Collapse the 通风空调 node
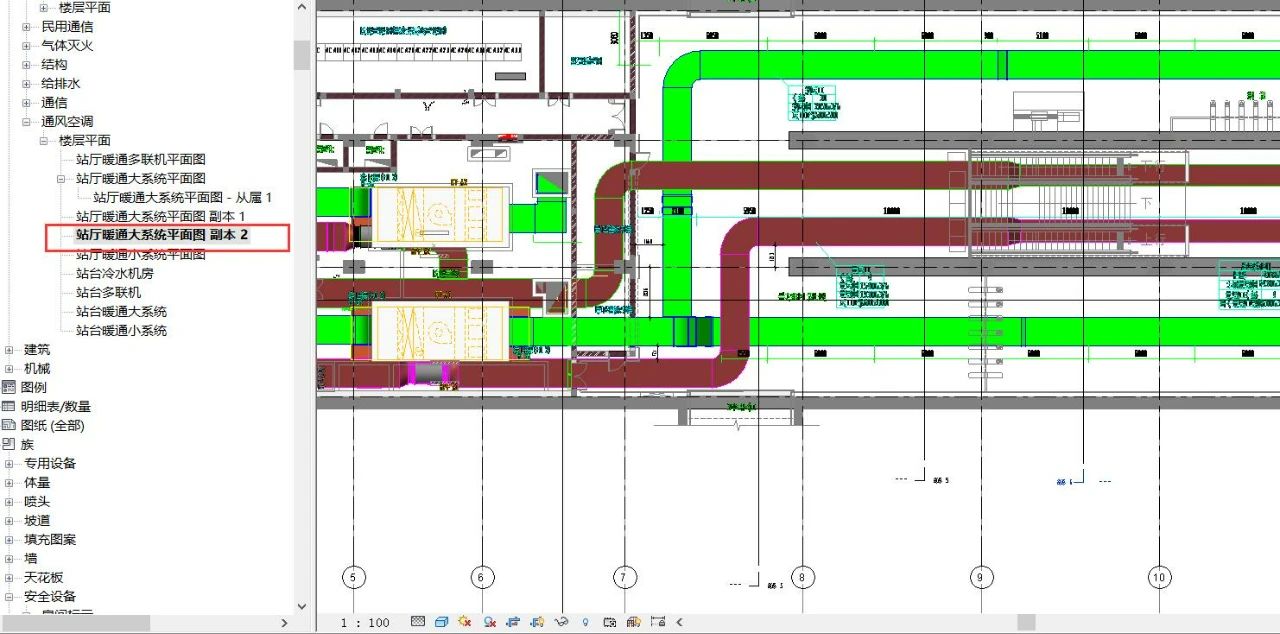This screenshot has width=1280, height=634. 27,122
